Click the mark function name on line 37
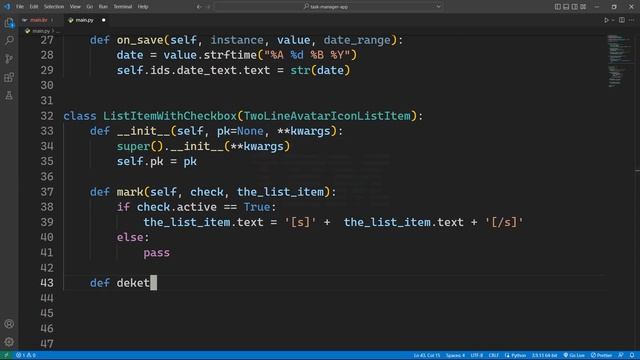The height and width of the screenshot is (360, 640). (130, 192)
